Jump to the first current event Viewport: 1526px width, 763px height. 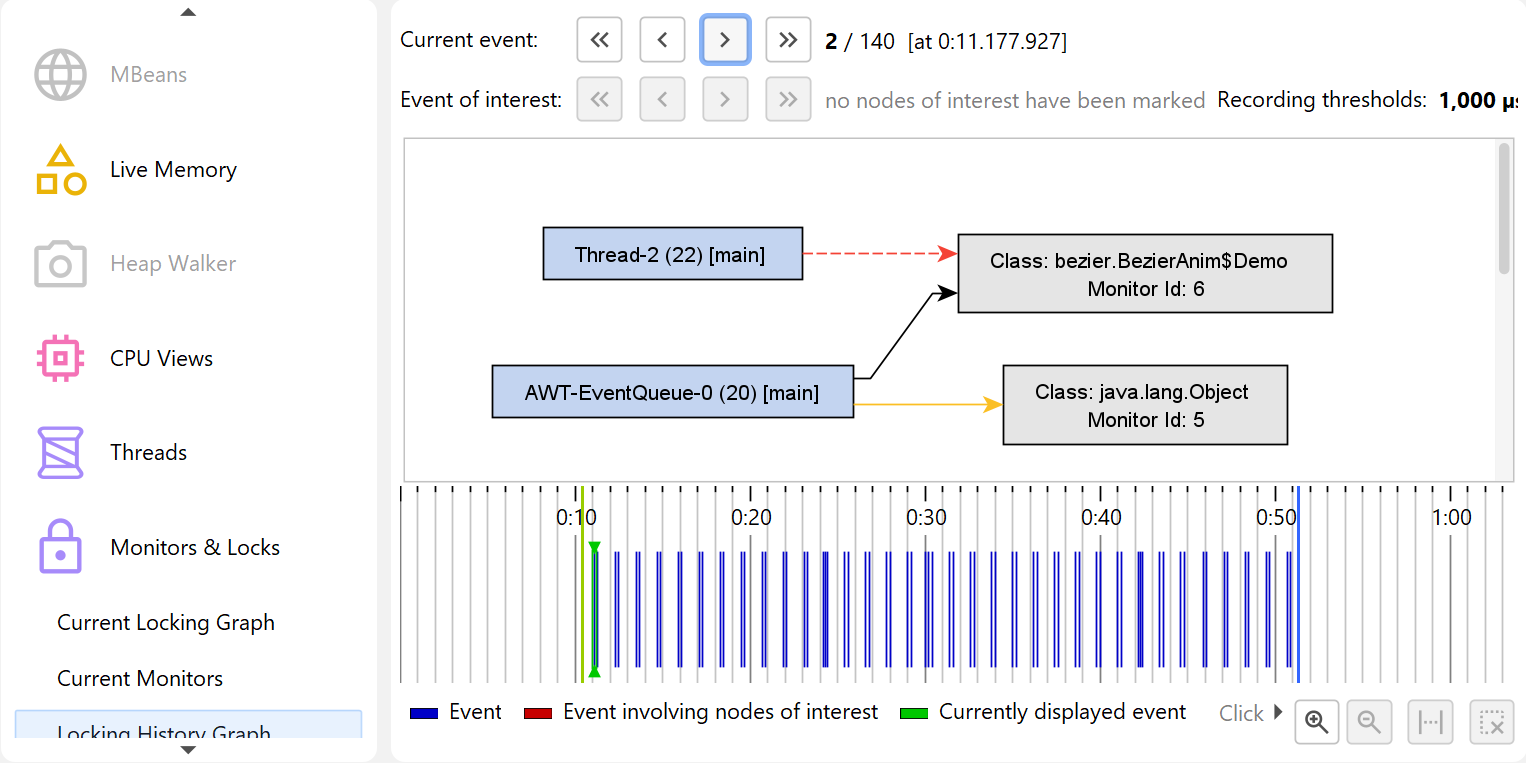coord(599,40)
